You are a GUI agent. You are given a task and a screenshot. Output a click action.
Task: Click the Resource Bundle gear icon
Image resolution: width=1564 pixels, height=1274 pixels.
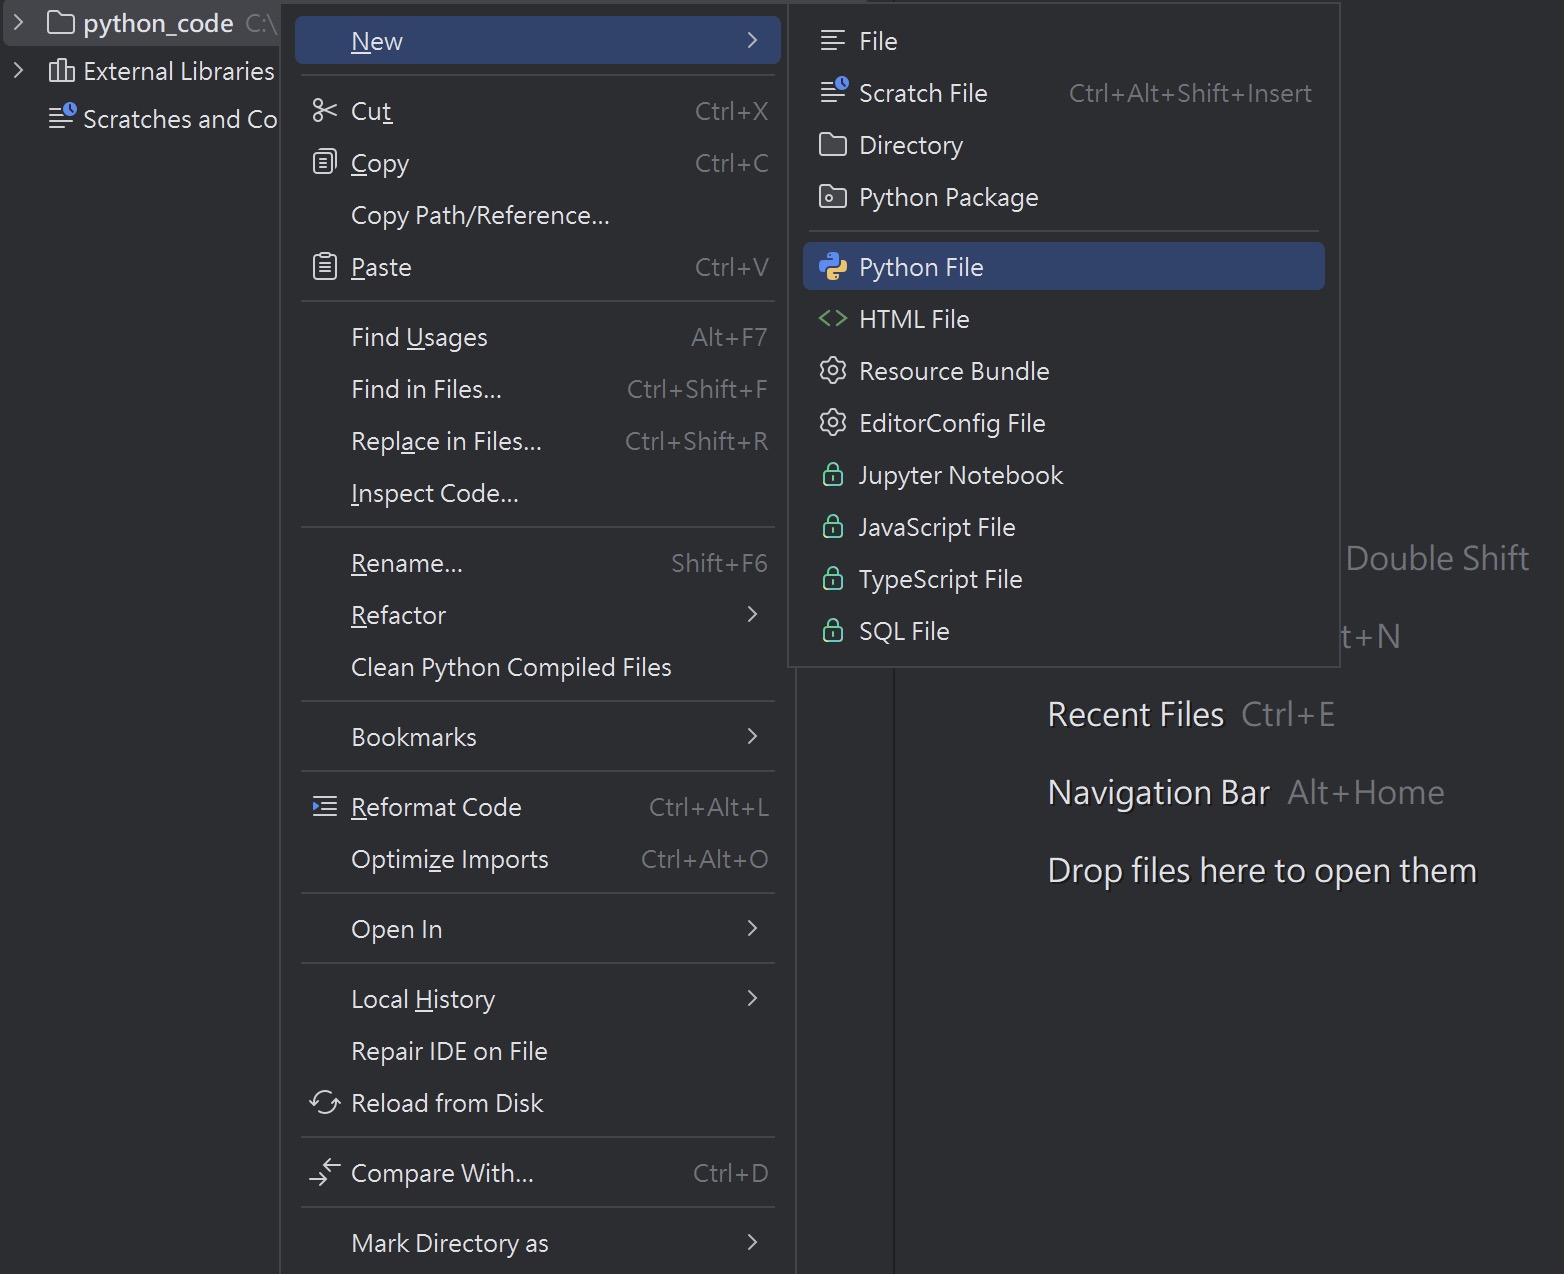pyautogui.click(x=832, y=370)
